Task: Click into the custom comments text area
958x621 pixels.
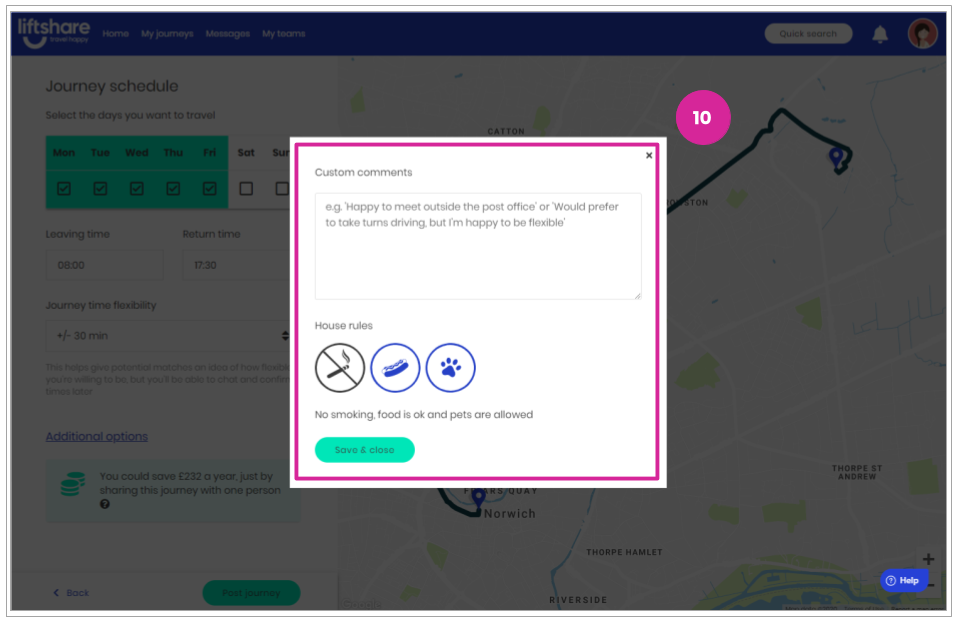Action: coord(478,246)
